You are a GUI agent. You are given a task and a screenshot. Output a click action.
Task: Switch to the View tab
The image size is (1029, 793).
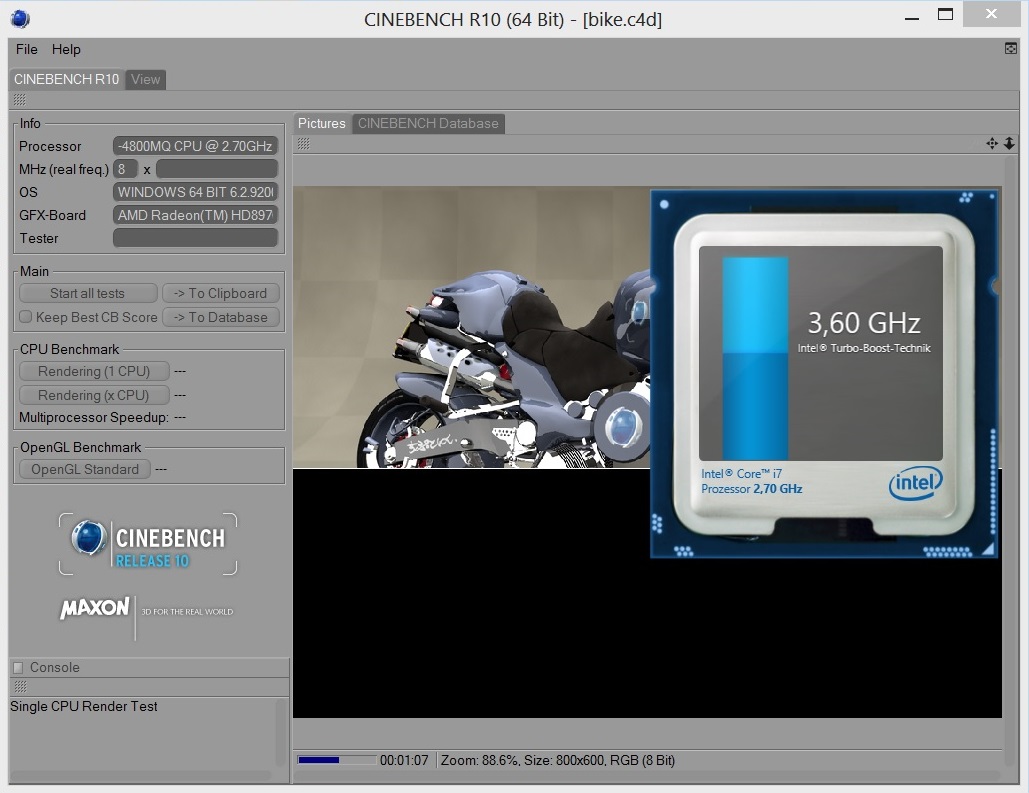pos(145,79)
